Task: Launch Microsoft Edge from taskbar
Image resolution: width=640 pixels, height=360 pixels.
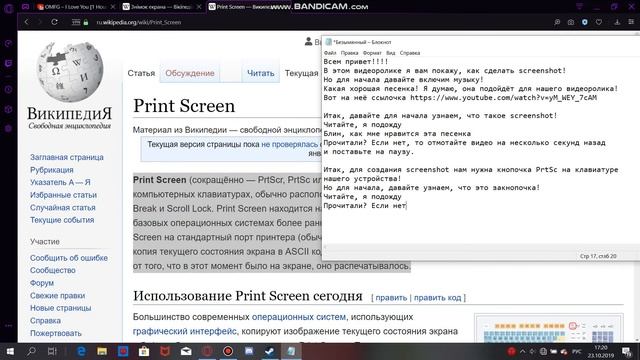Action: (x=81, y=351)
